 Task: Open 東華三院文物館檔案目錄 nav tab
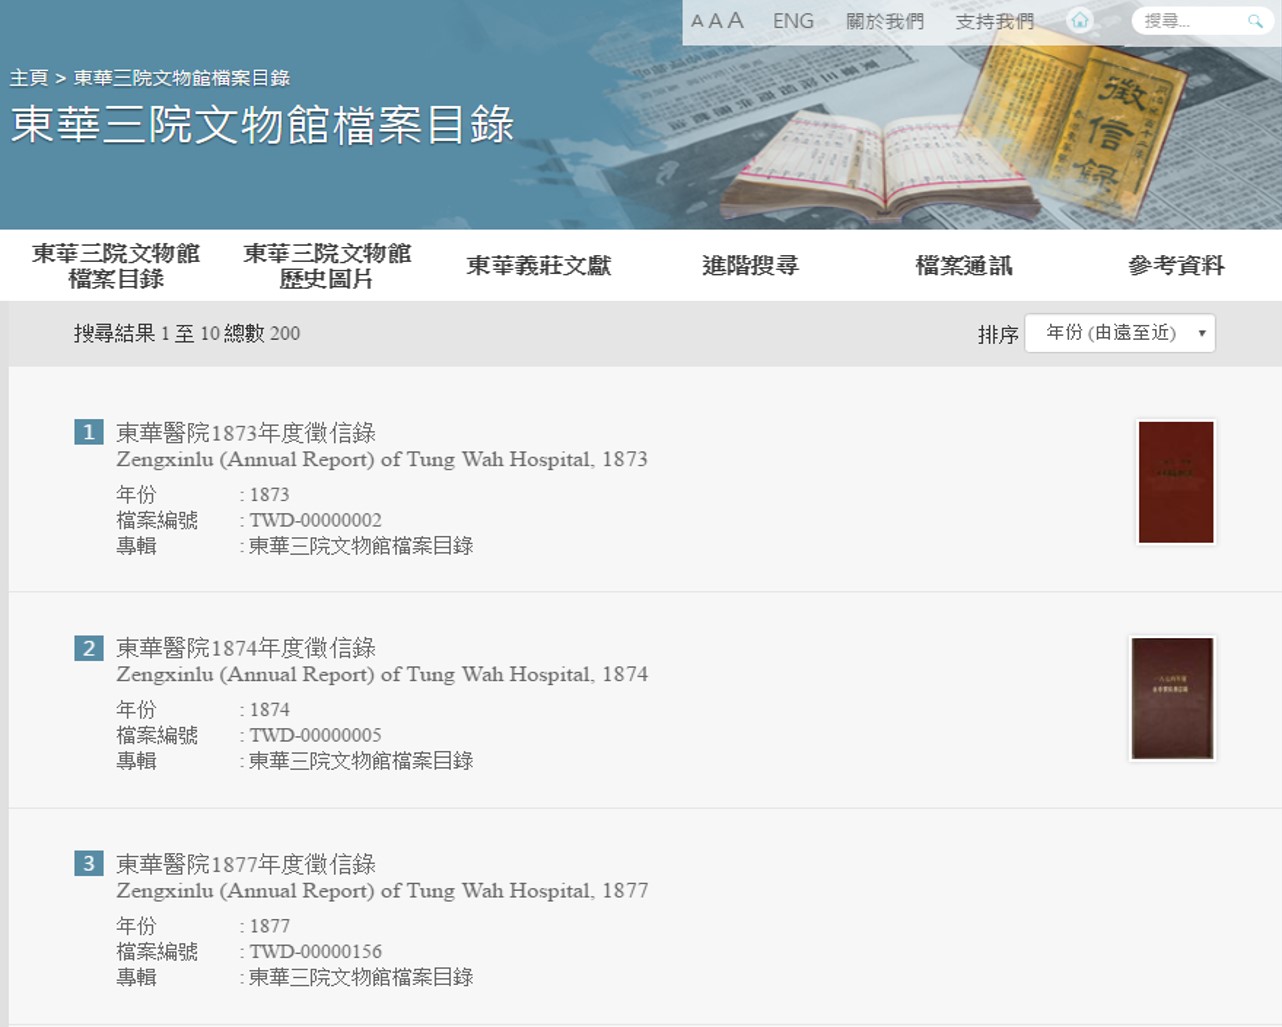coord(116,266)
